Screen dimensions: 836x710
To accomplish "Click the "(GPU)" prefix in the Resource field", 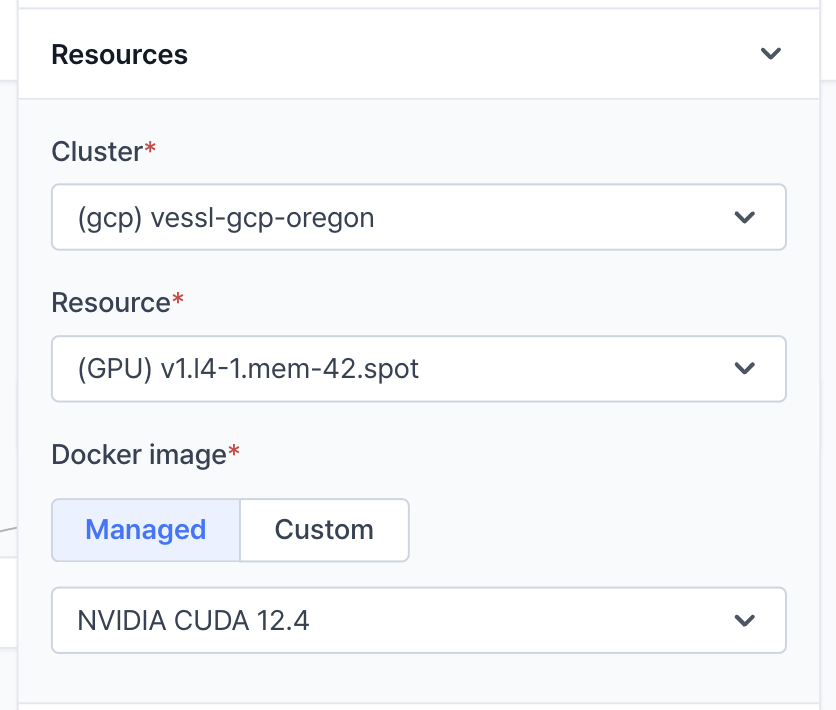I will (x=114, y=369).
